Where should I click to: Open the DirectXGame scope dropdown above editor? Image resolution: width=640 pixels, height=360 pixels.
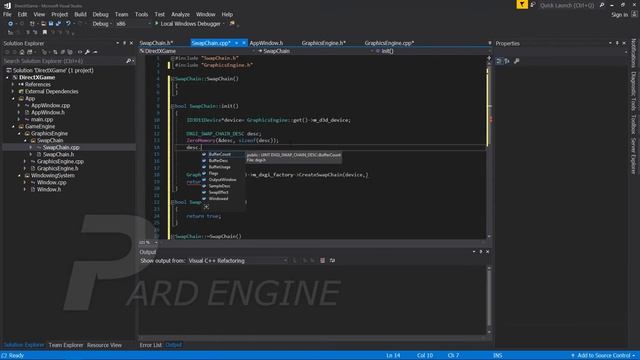(198, 51)
